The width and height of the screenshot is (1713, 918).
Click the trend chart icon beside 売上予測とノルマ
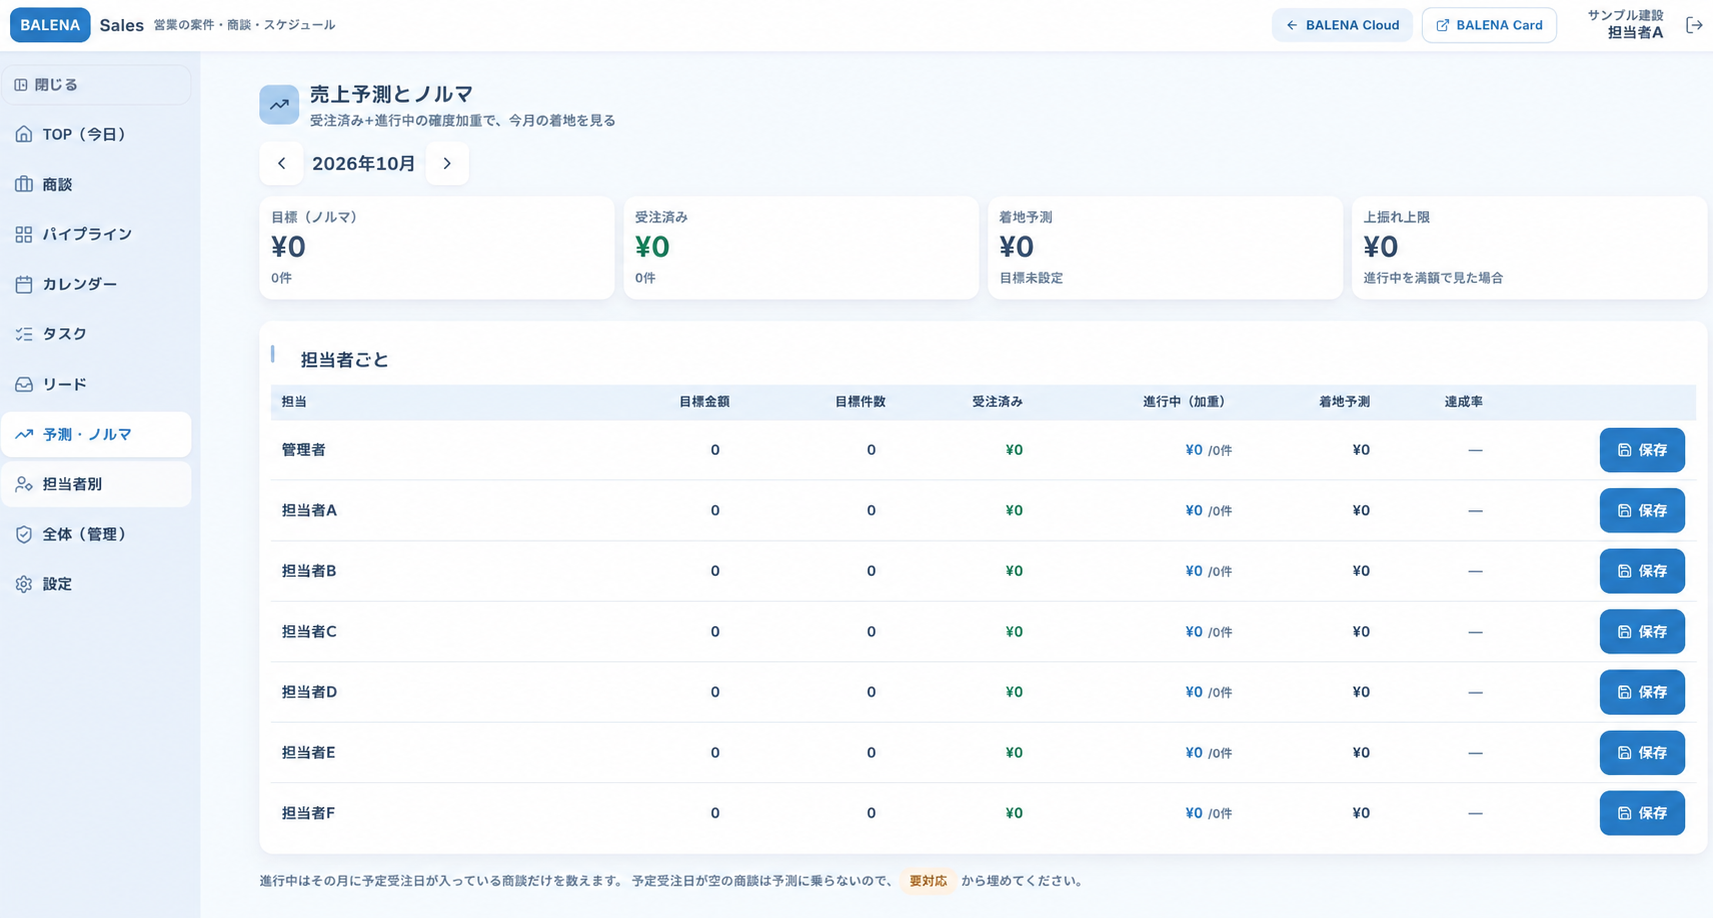(279, 104)
